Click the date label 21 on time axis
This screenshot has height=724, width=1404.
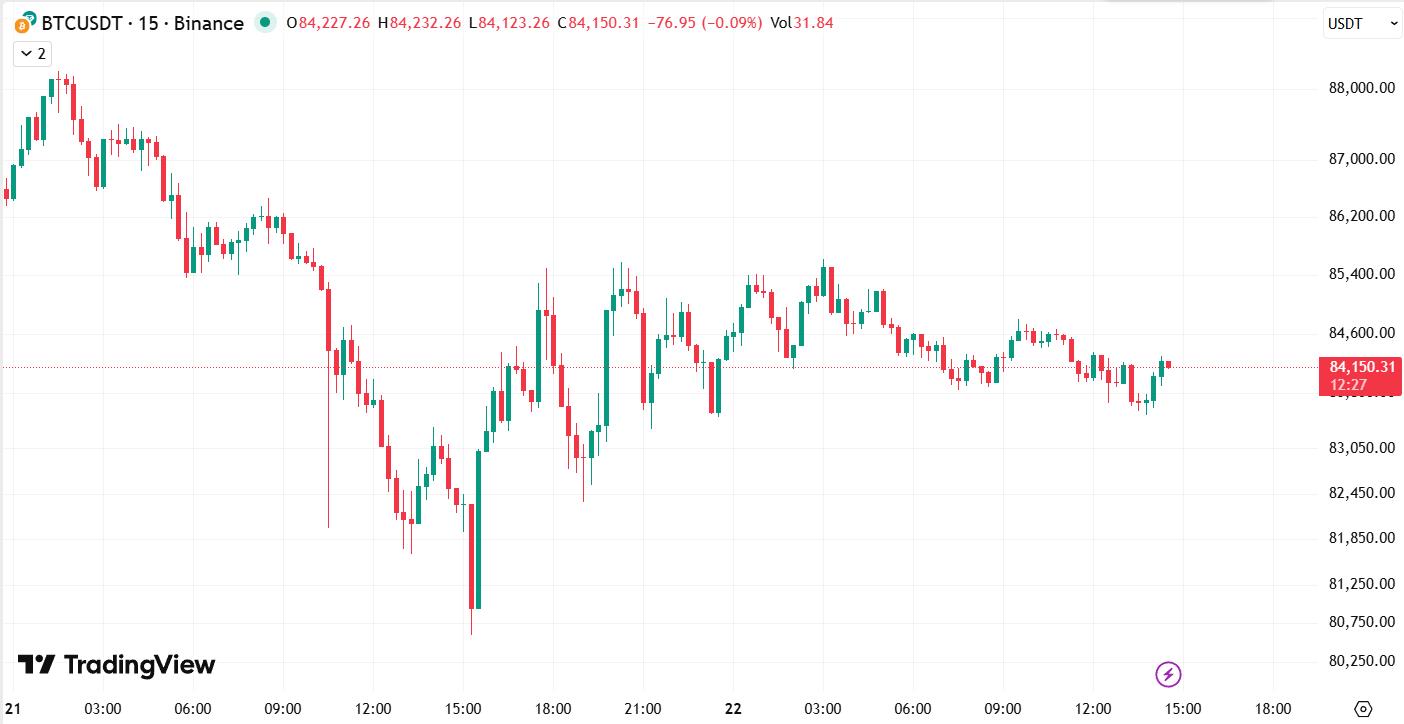coord(13,709)
